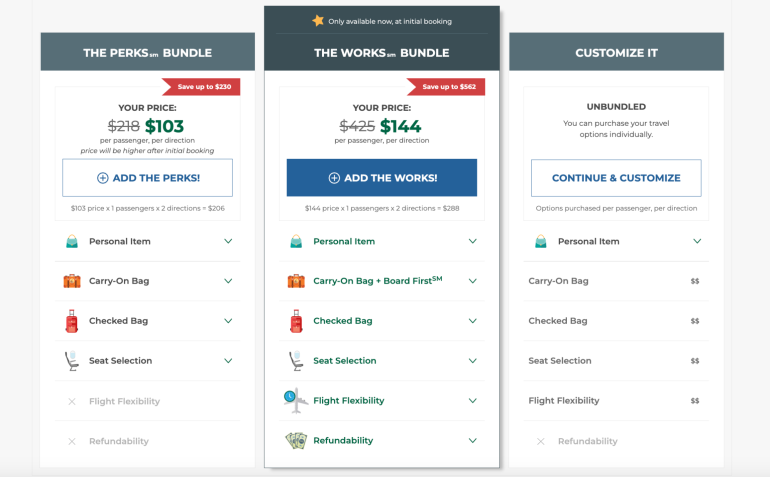Select The Works Bundle header
770x477 pixels.
[x=381, y=53]
